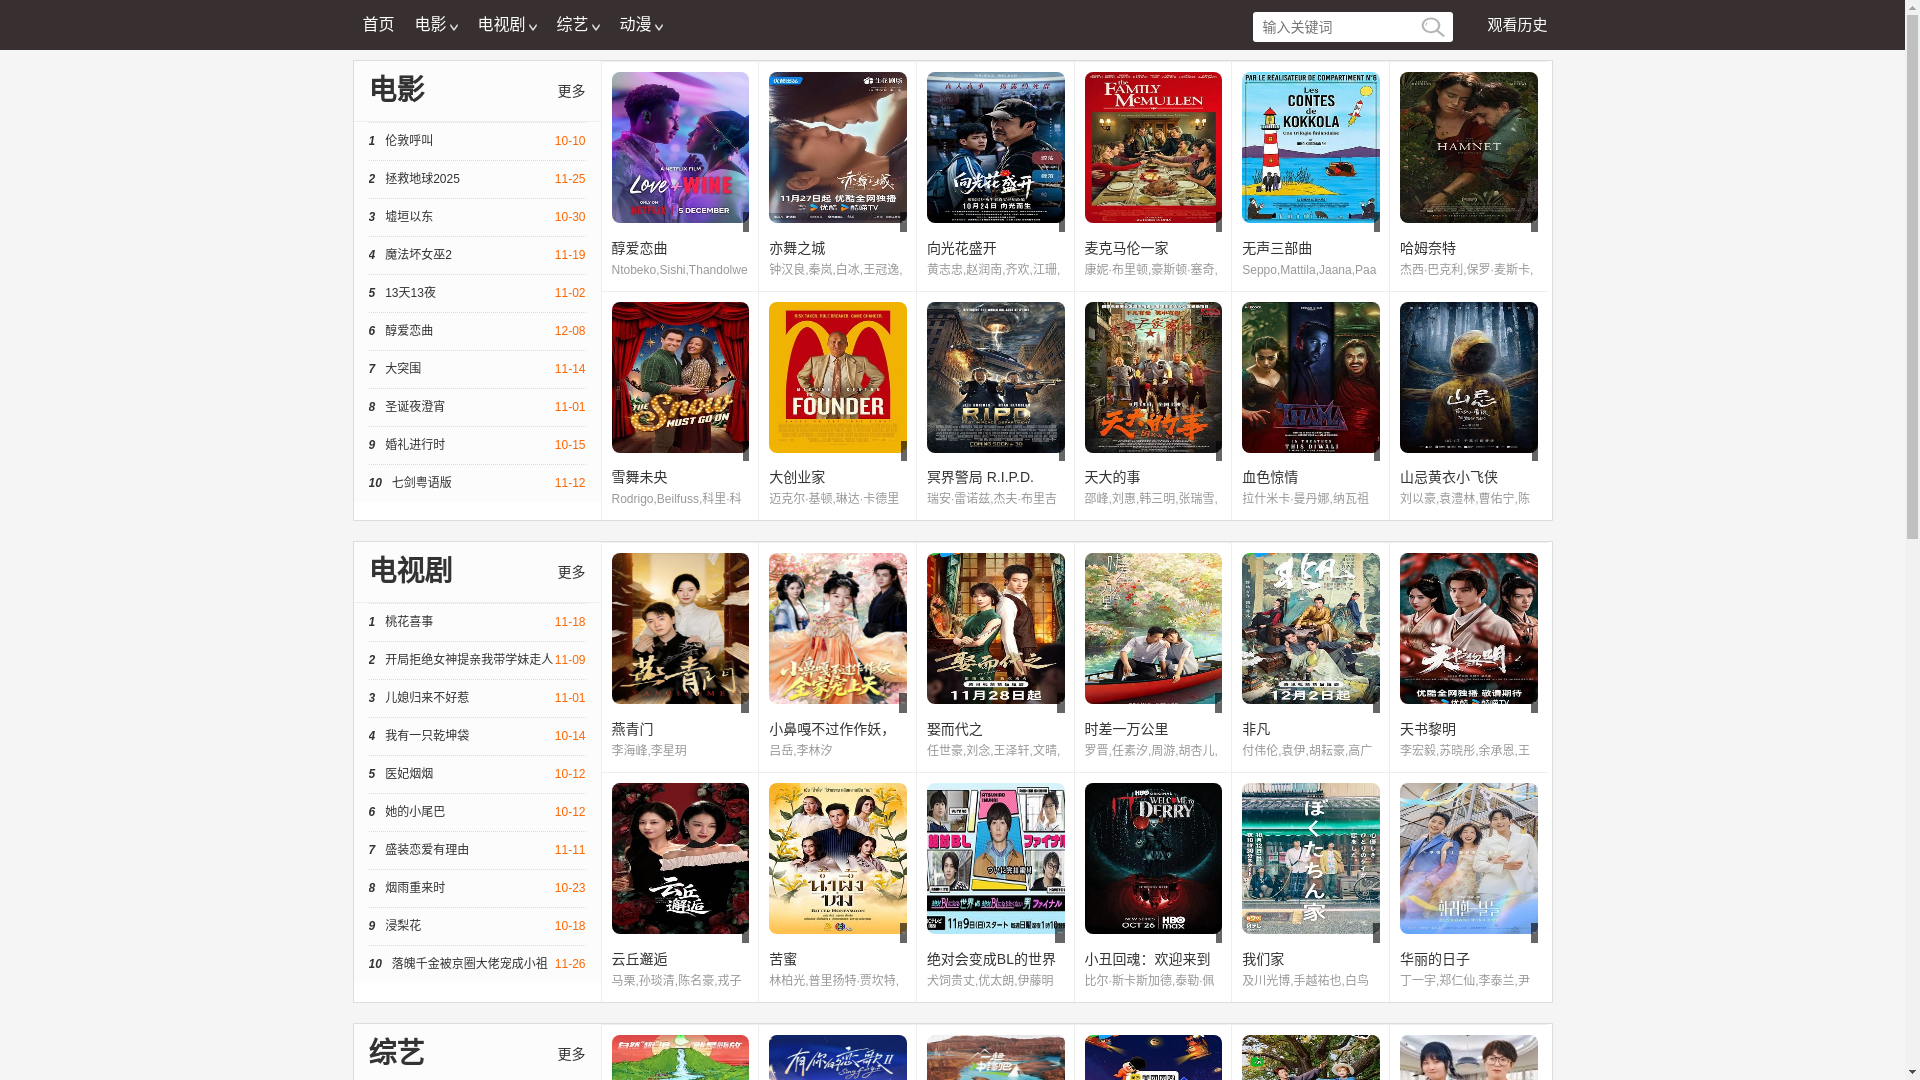This screenshot has height=1080, width=1920.
Task: Click the search magnifier icon
Action: 1432,27
